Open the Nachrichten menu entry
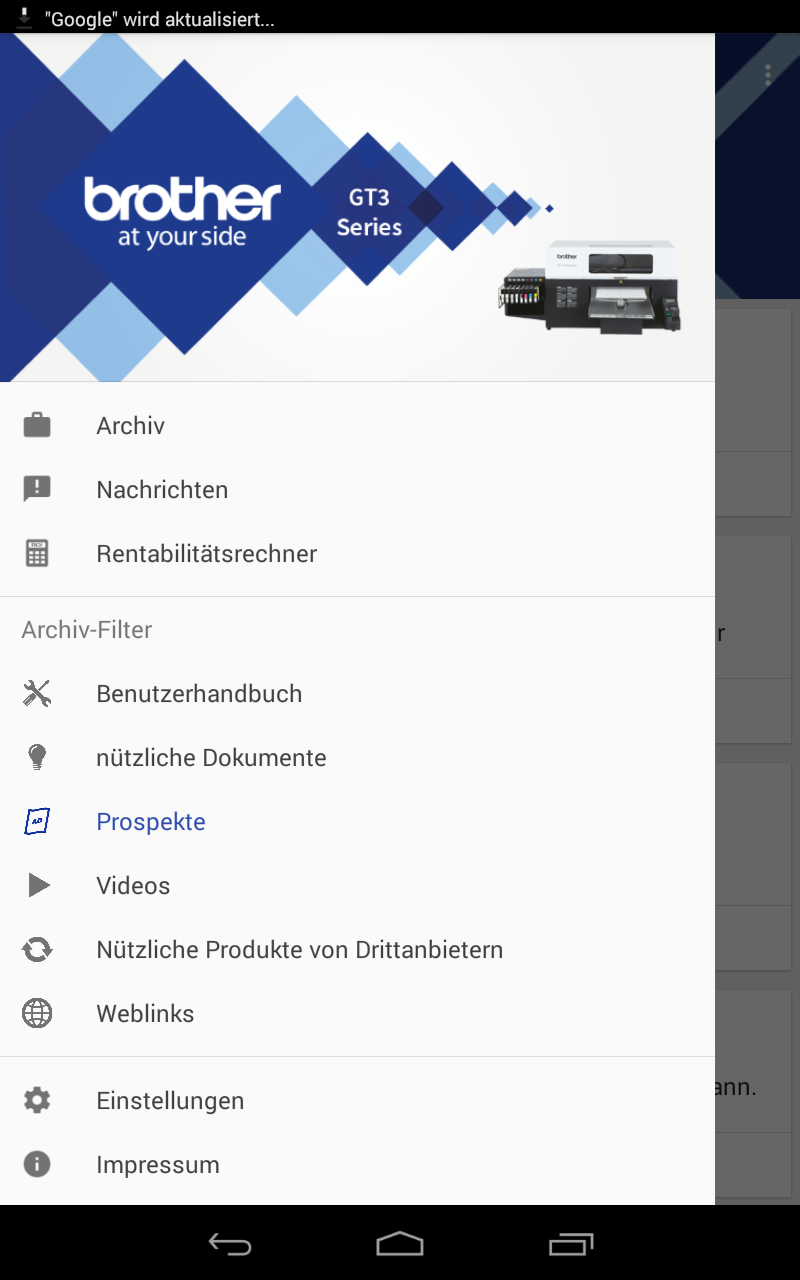Screen dimensions: 800x1280 tap(357, 490)
